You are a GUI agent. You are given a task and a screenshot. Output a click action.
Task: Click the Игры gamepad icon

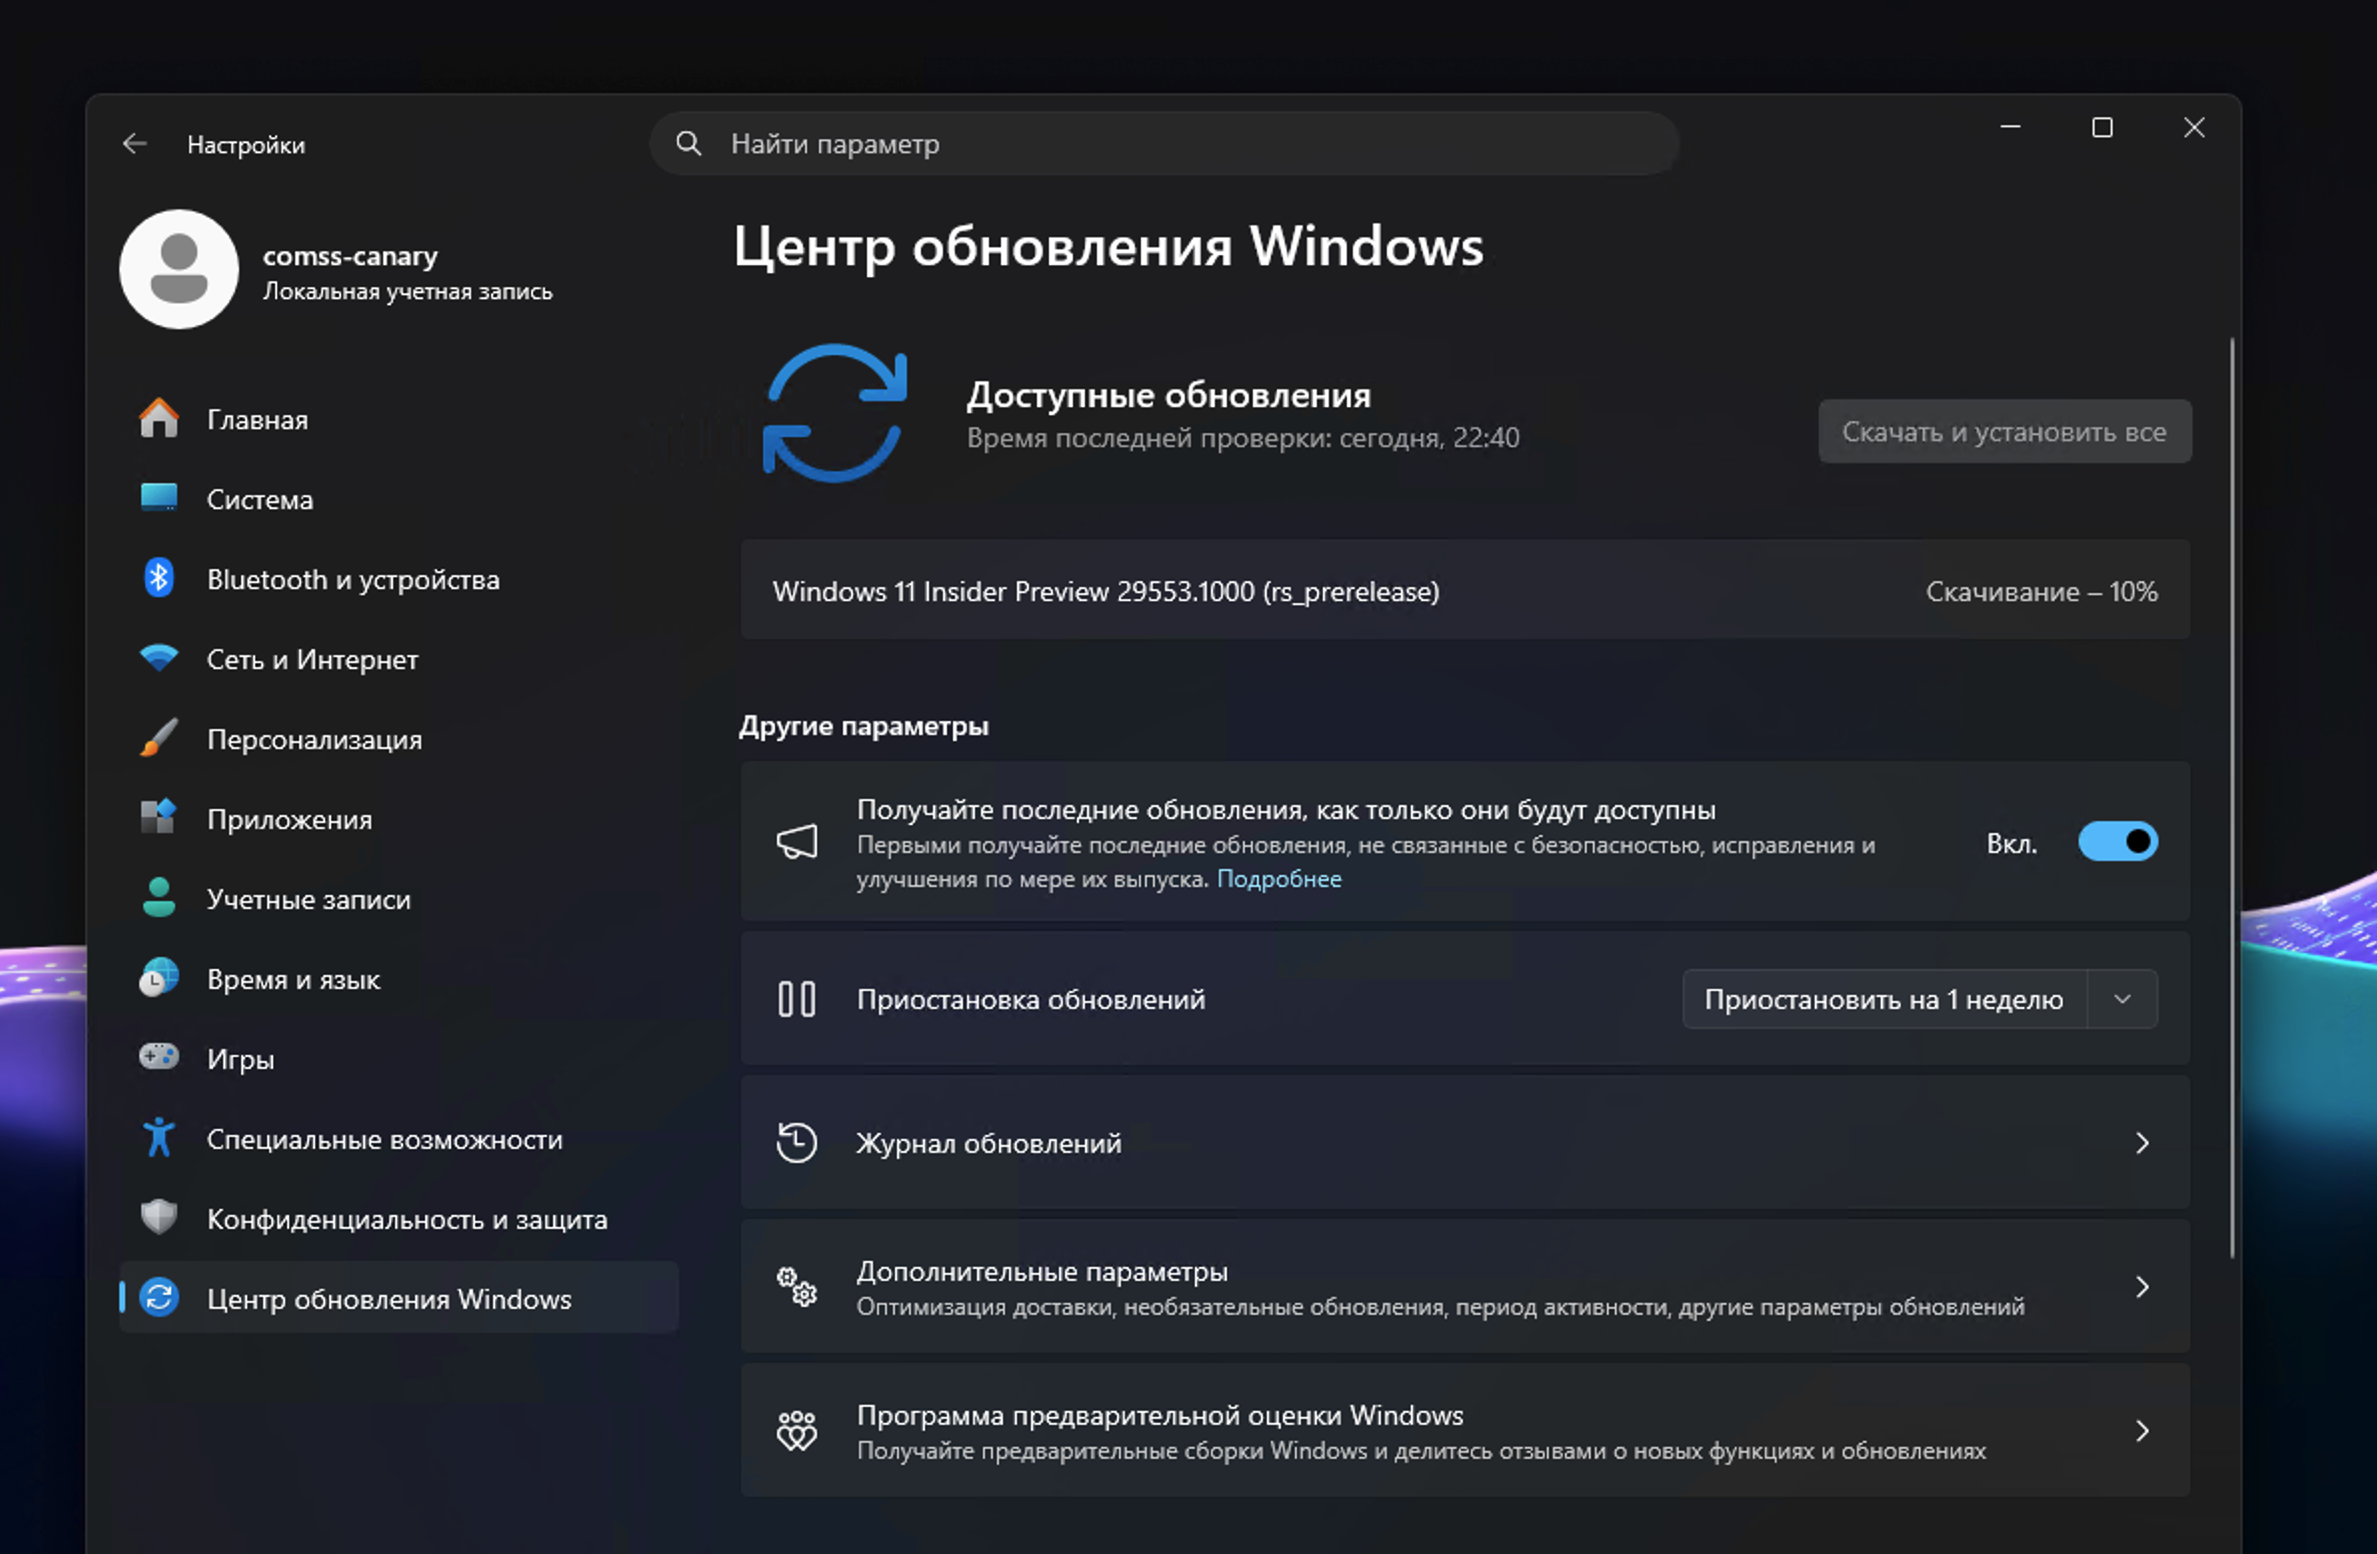pos(159,1057)
